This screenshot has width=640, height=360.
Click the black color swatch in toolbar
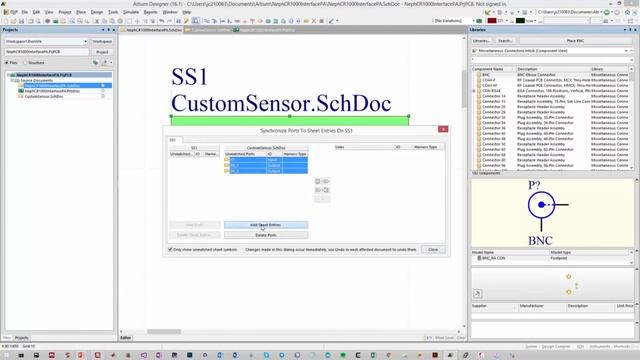tap(520, 21)
